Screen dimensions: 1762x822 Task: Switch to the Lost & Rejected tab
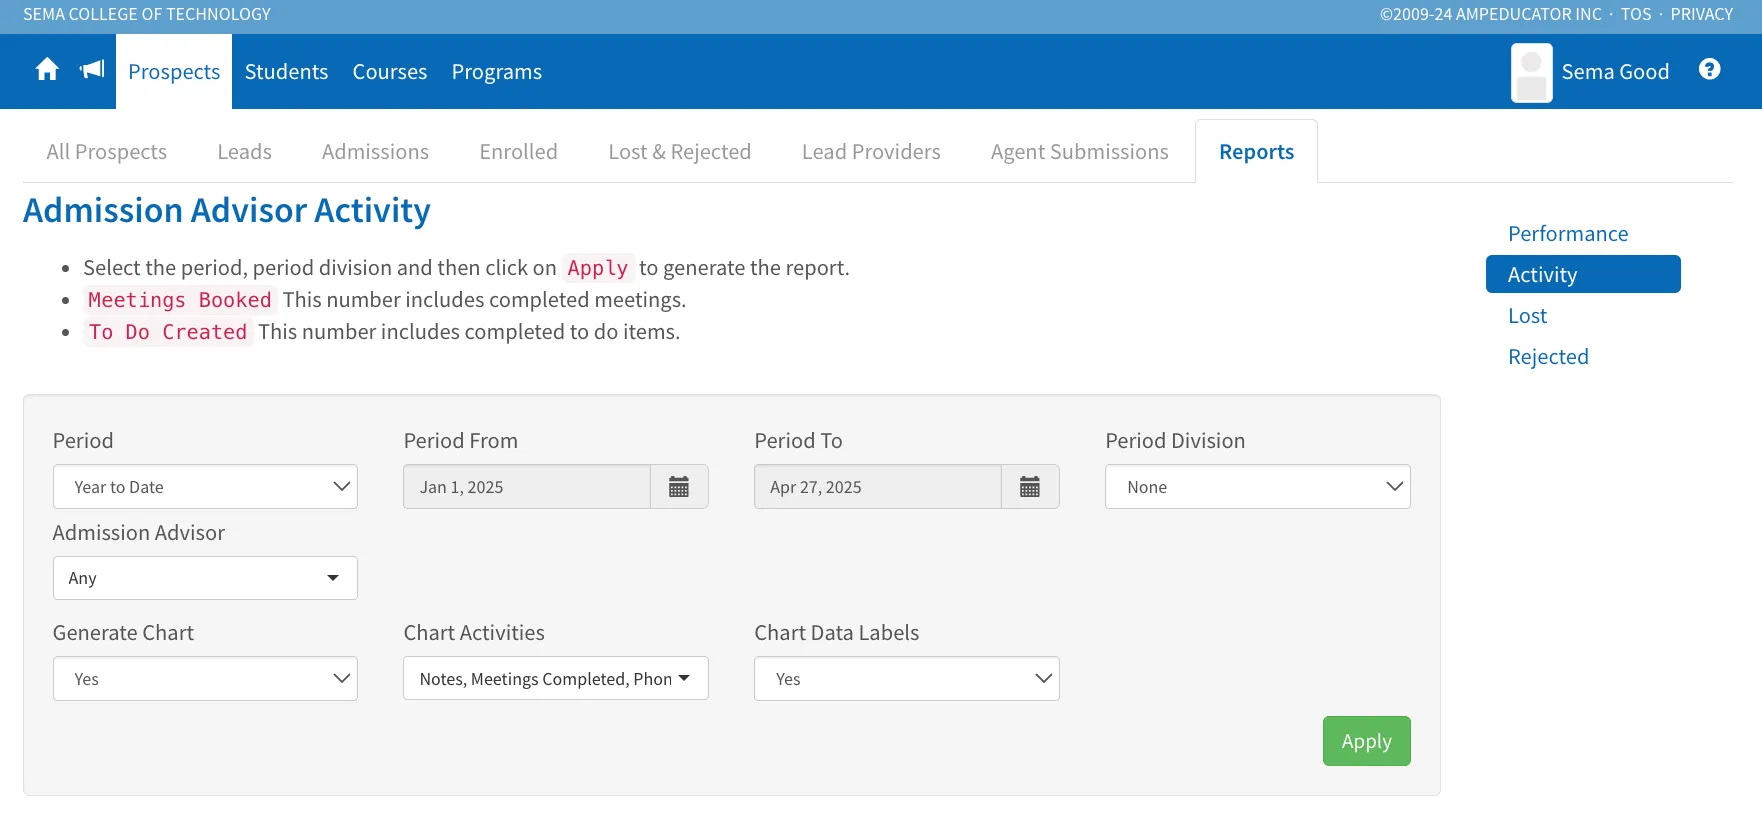click(680, 152)
